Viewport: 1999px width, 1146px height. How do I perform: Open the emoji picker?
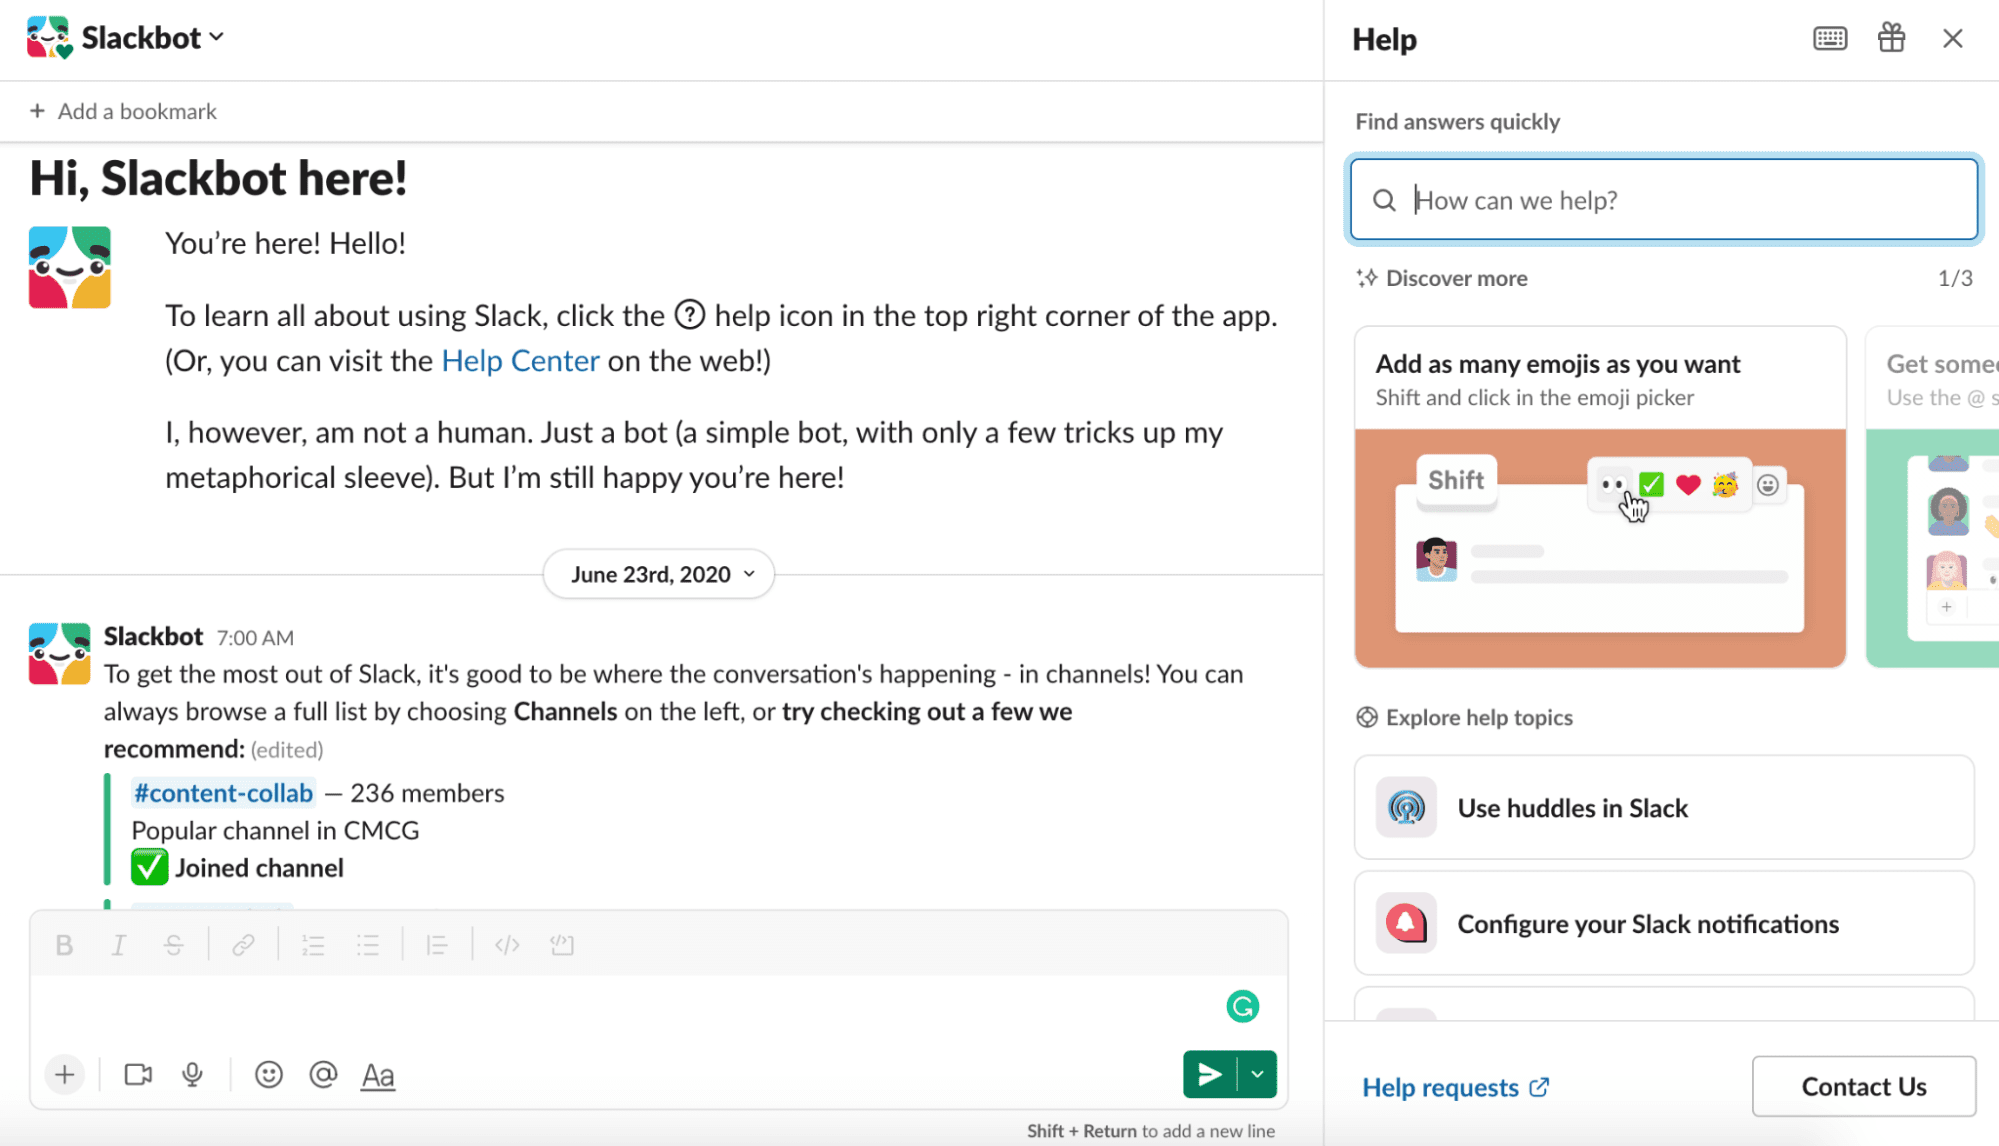point(268,1075)
